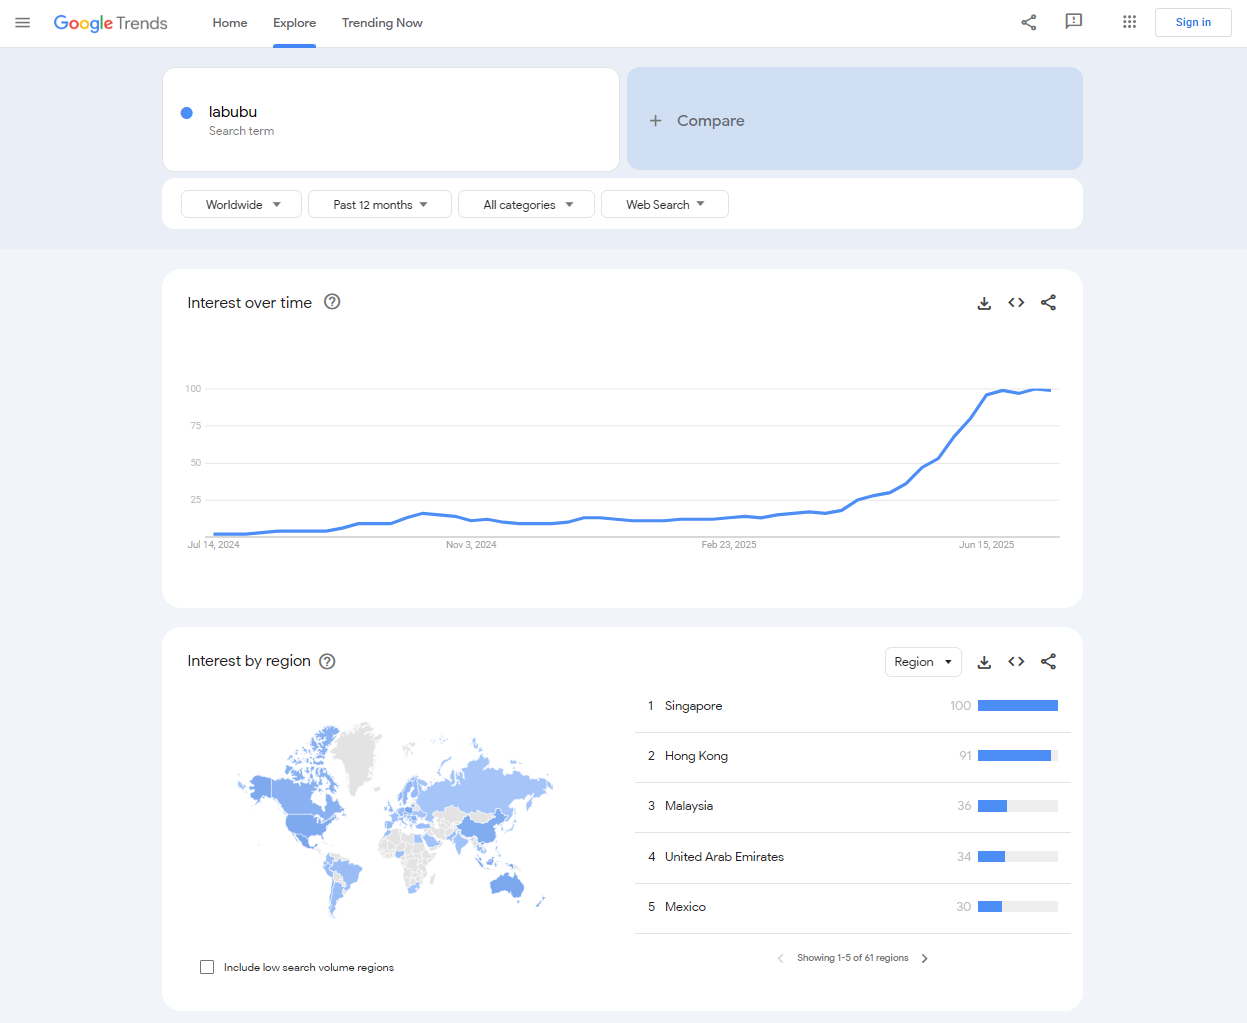Image resolution: width=1247 pixels, height=1023 pixels.
Task: Enable Include low search volume regions
Action: pyautogui.click(x=207, y=967)
